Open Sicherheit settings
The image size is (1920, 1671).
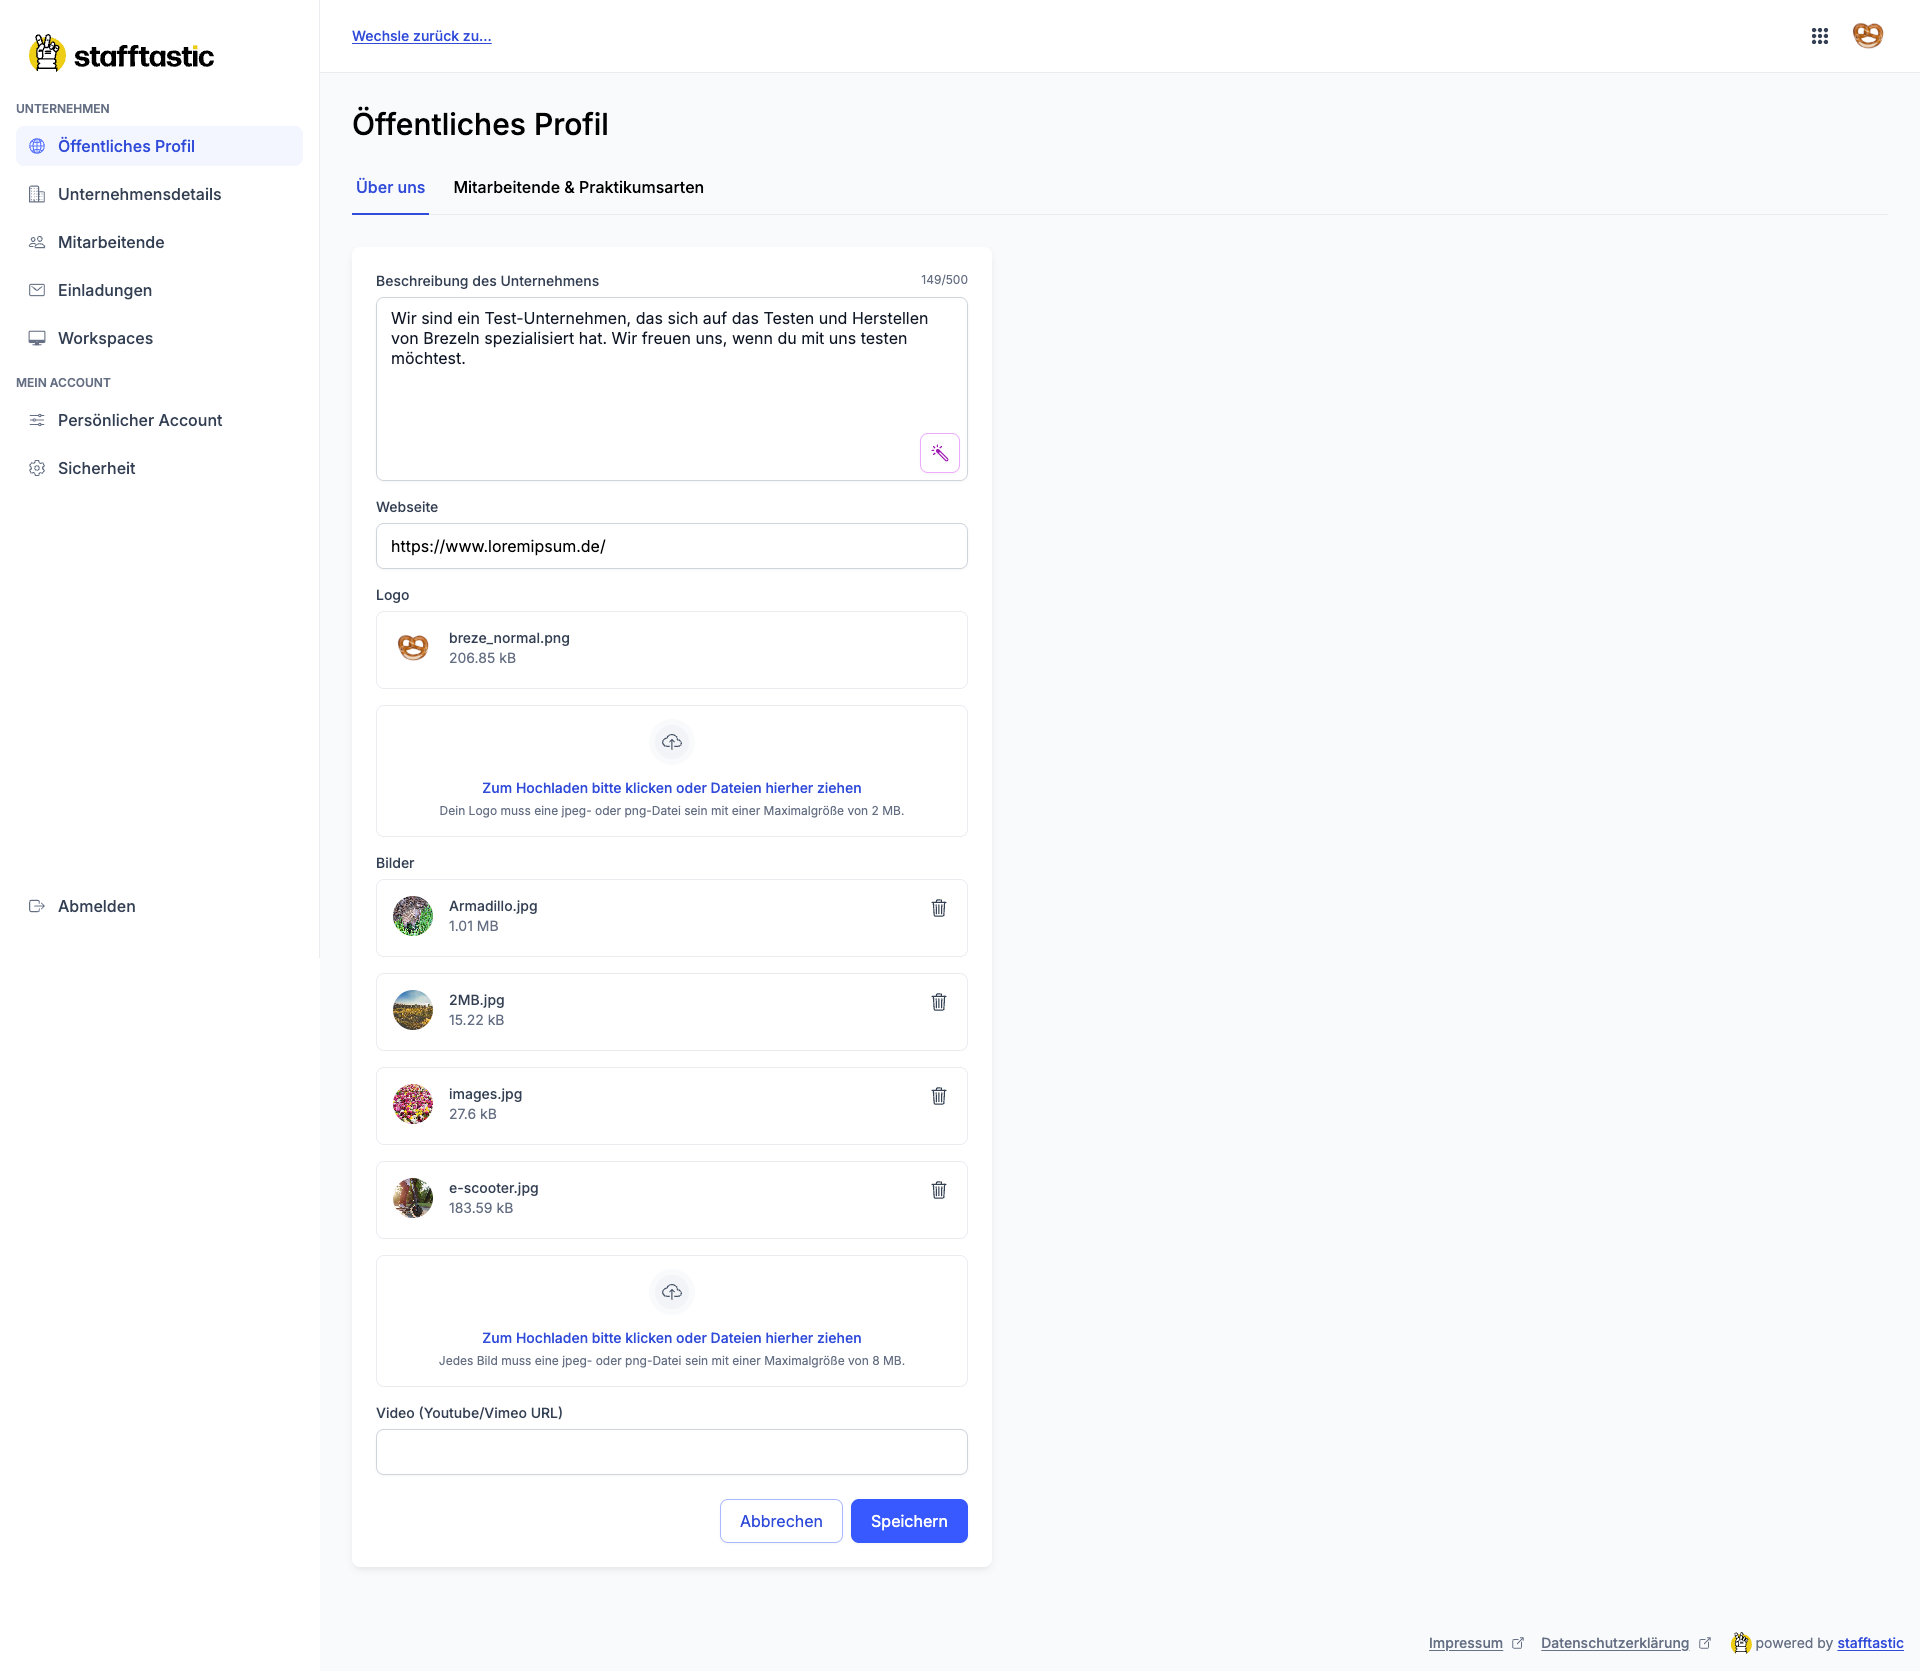(x=96, y=468)
